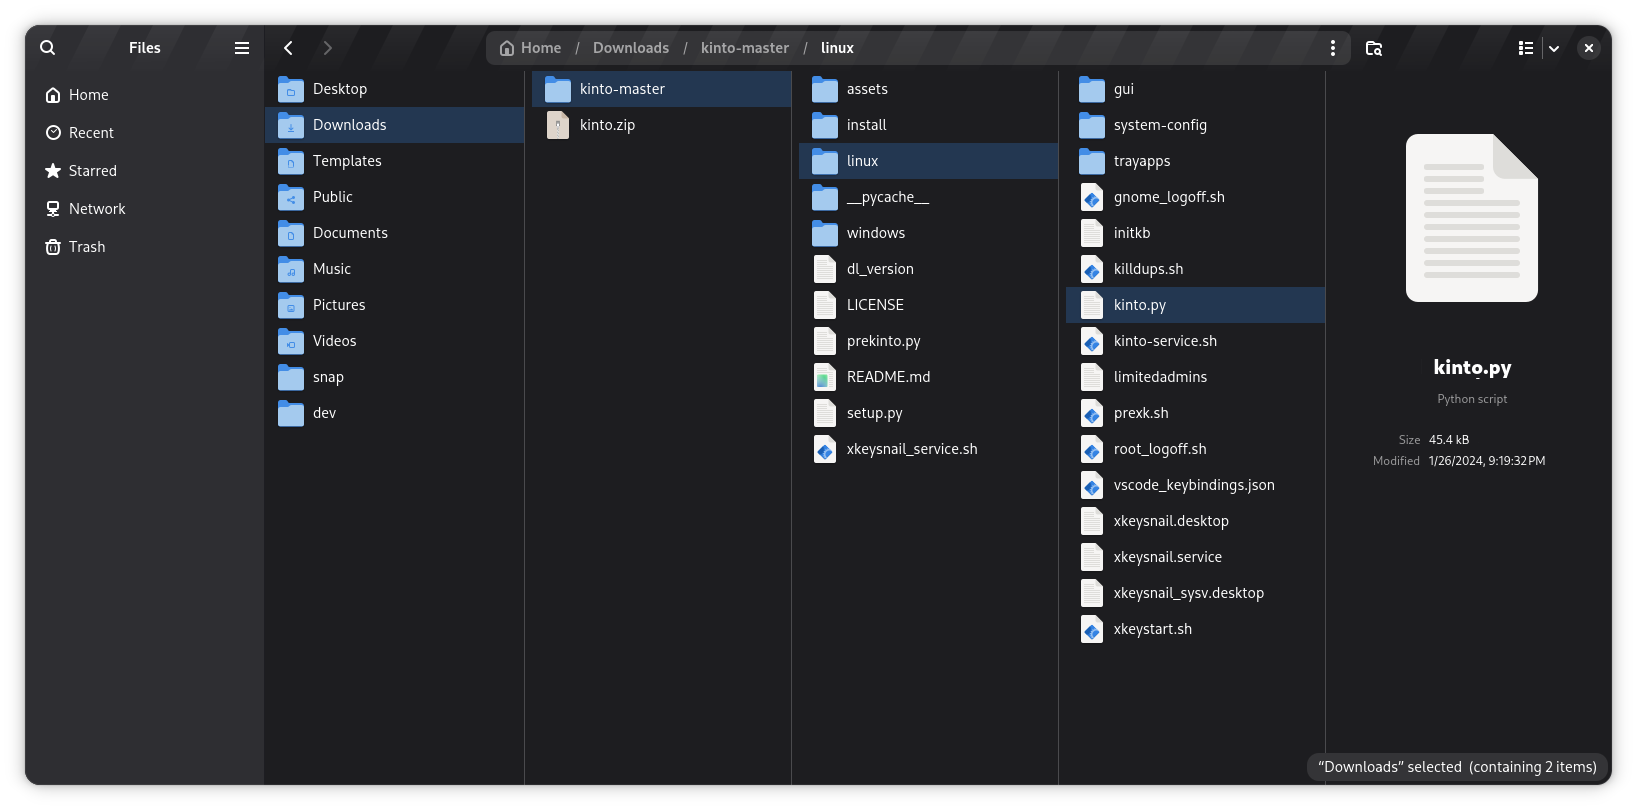Go forward with the right arrow
This screenshot has height=810, width=1637.
pos(327,48)
